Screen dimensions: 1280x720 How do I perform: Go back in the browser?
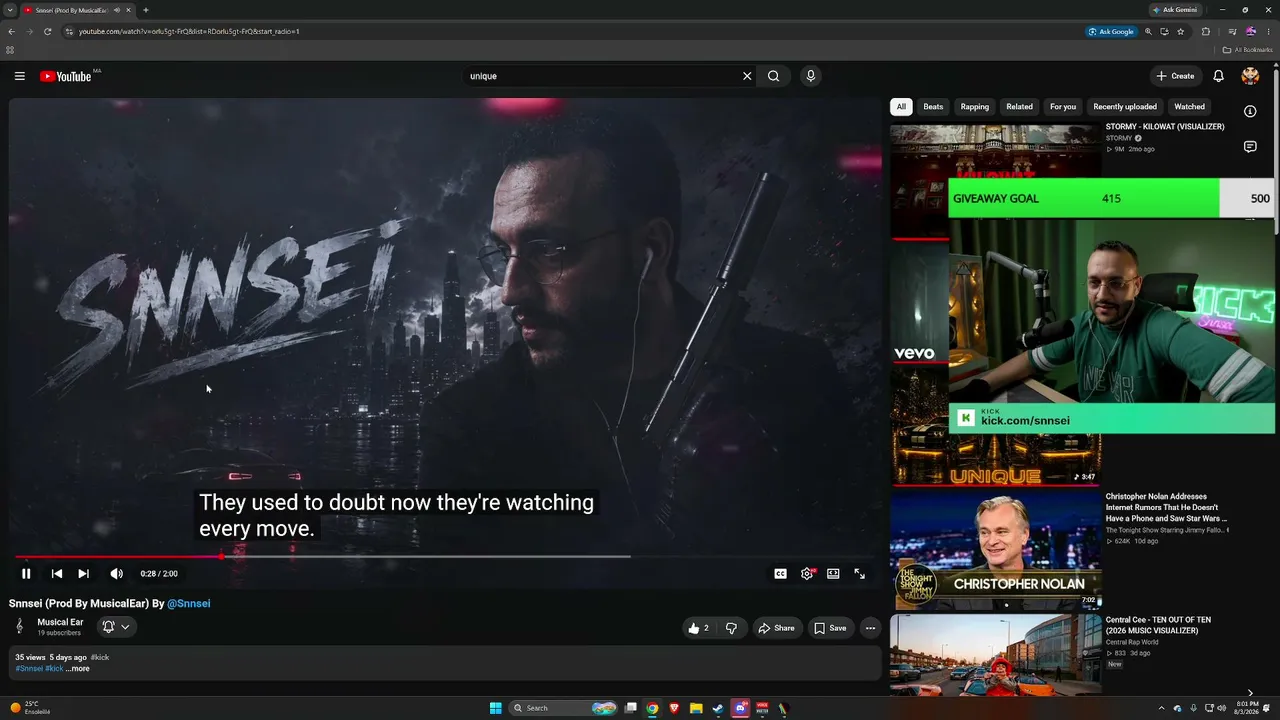point(11,31)
